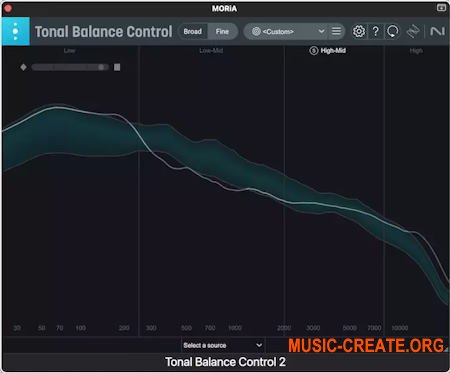
Task: Click the circular arrow reset icon
Action: click(392, 32)
